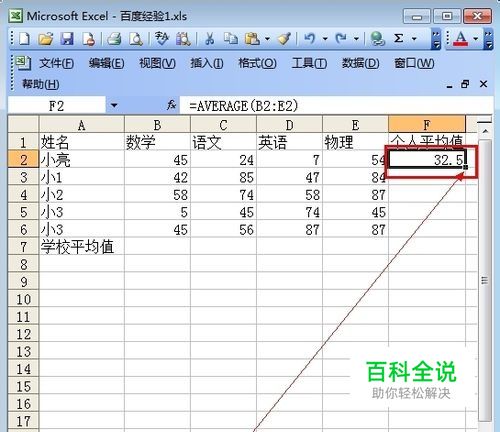Click the formula bar with =AVERAGE(B2:E2)

pyautogui.click(x=336, y=106)
